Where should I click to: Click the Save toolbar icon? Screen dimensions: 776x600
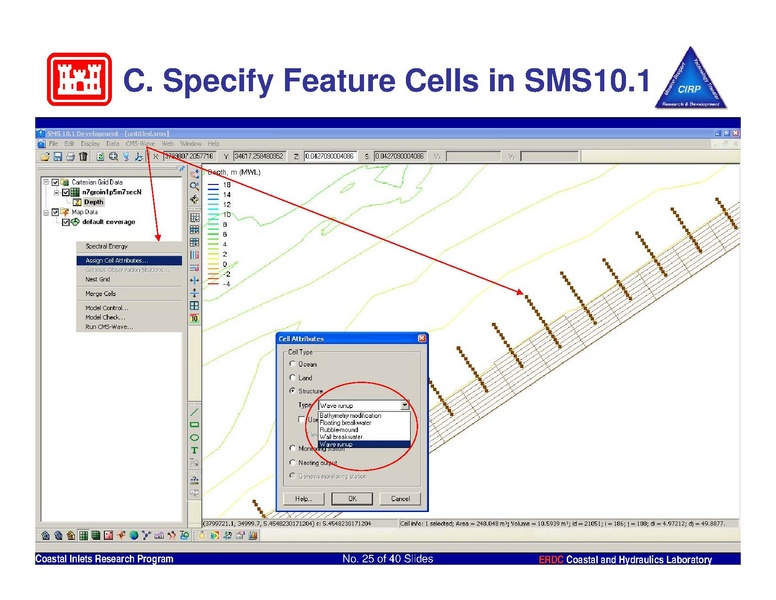pyautogui.click(x=57, y=156)
